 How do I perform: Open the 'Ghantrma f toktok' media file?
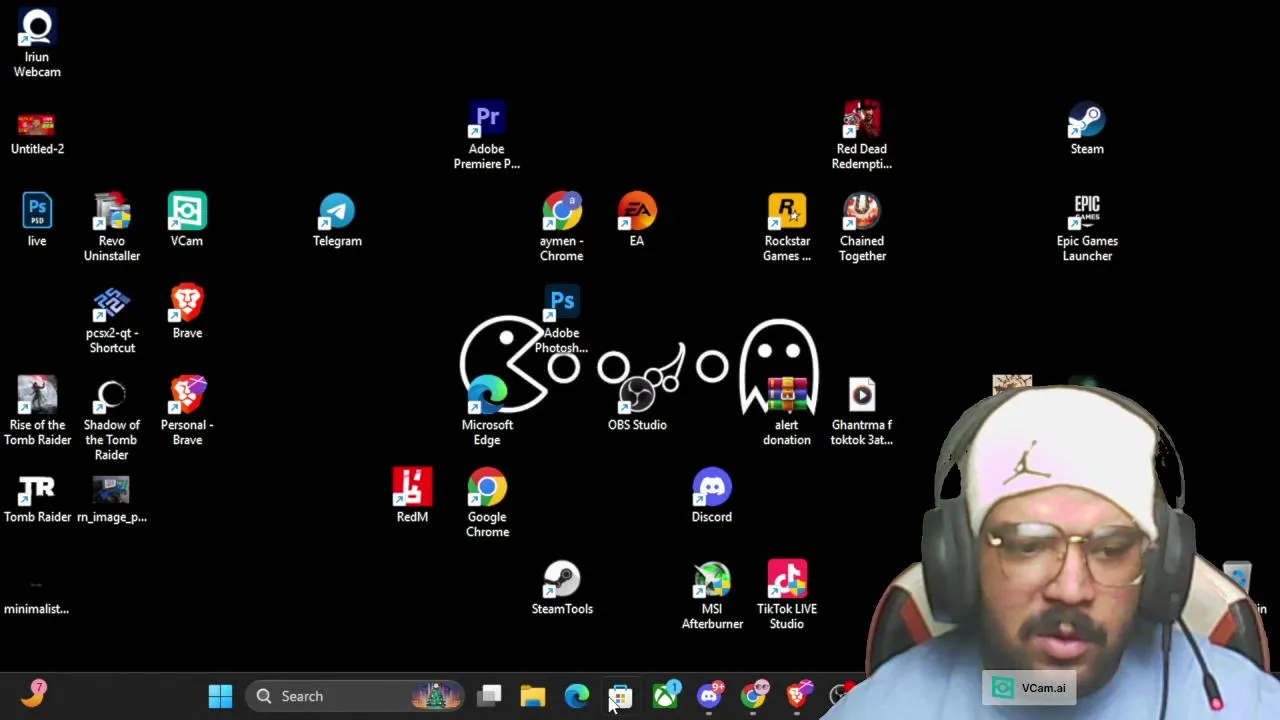click(x=862, y=411)
